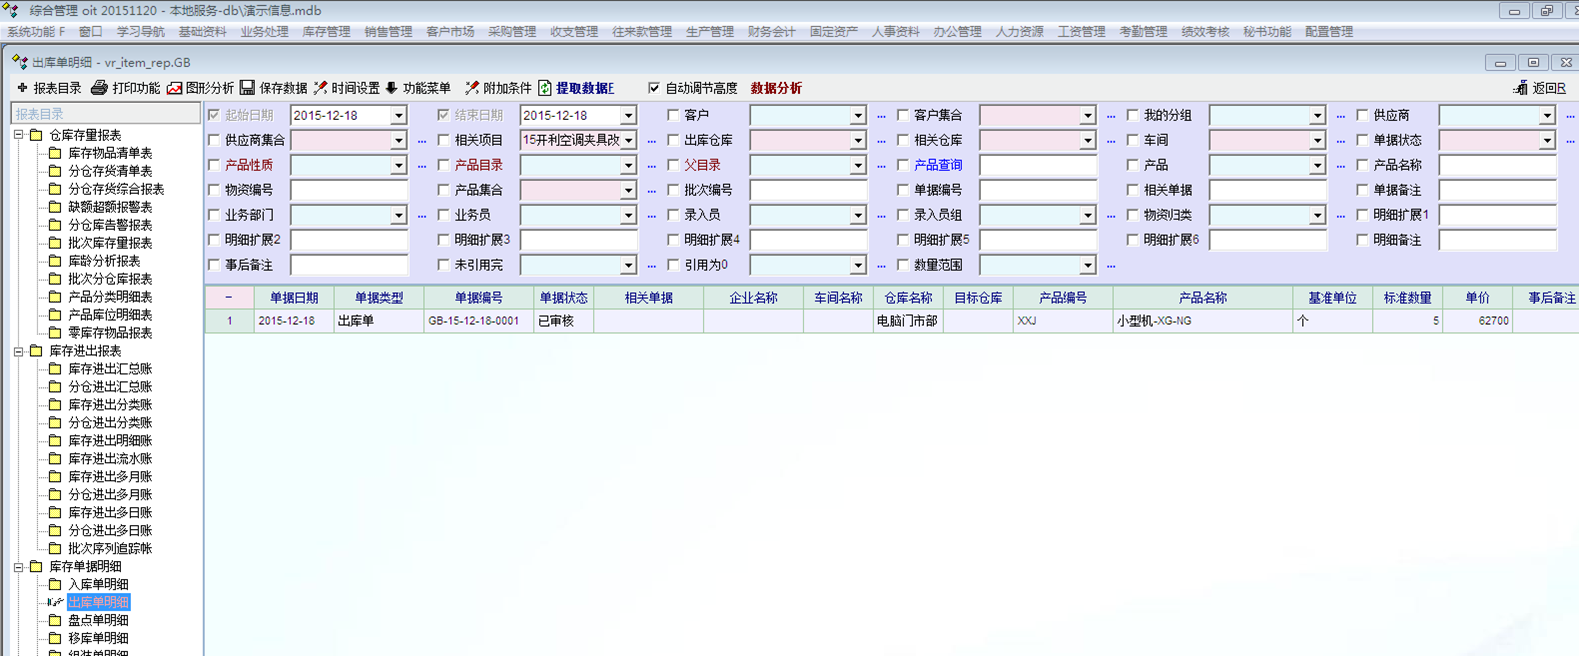Enable the 客户 filter checkbox

[x=673, y=115]
